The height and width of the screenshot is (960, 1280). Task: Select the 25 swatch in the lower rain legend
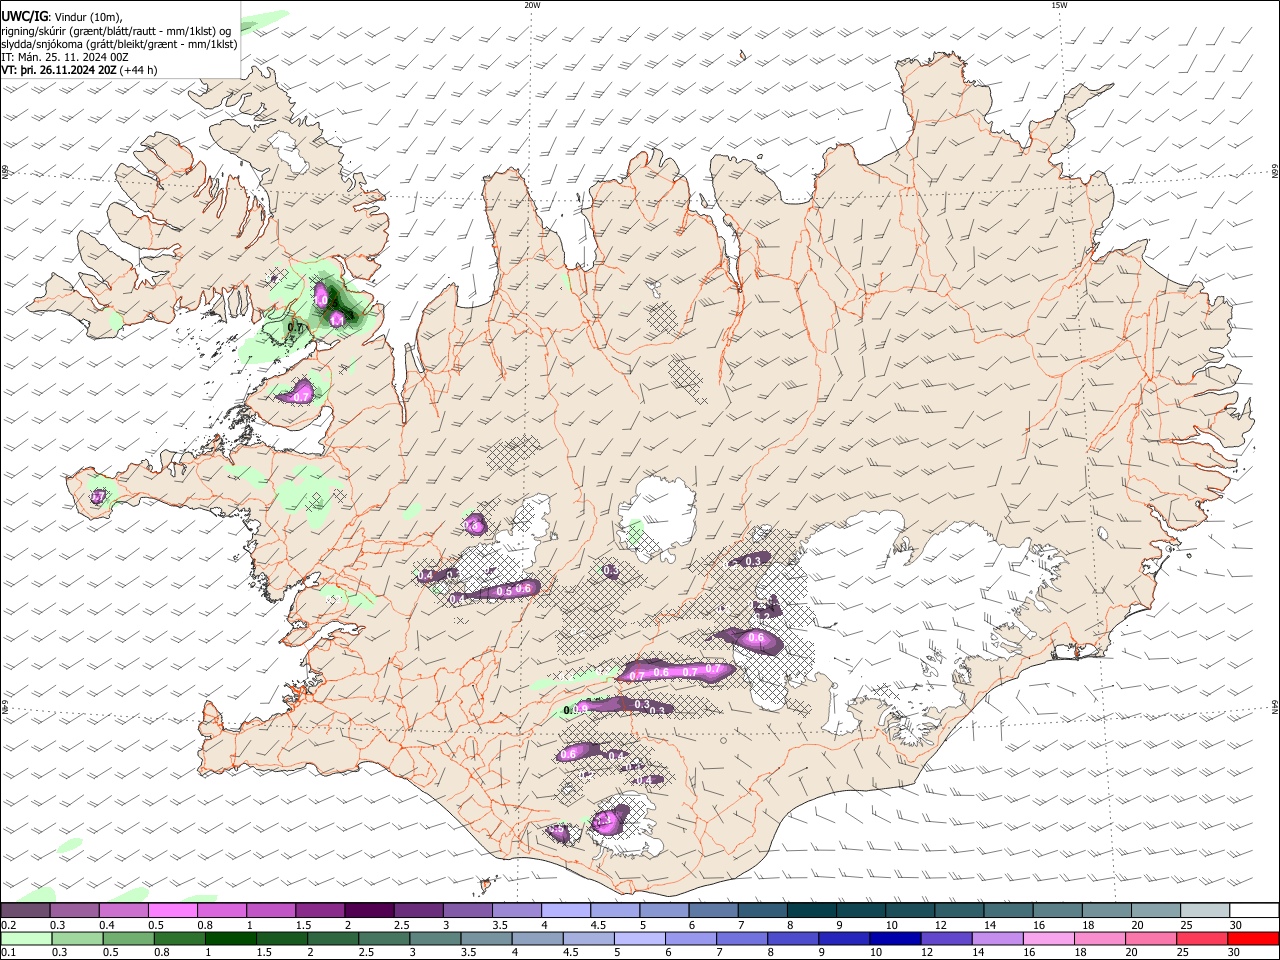(x=1201, y=939)
